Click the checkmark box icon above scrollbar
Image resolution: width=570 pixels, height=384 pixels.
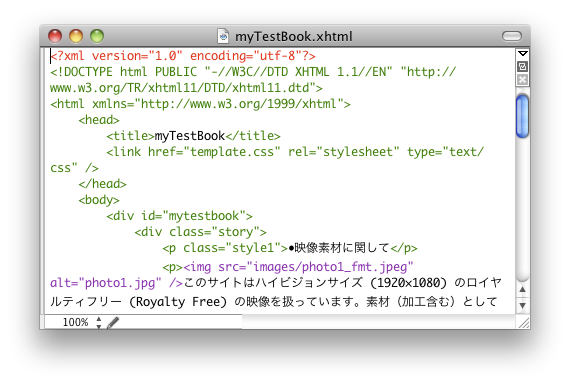pyautogui.click(x=522, y=66)
